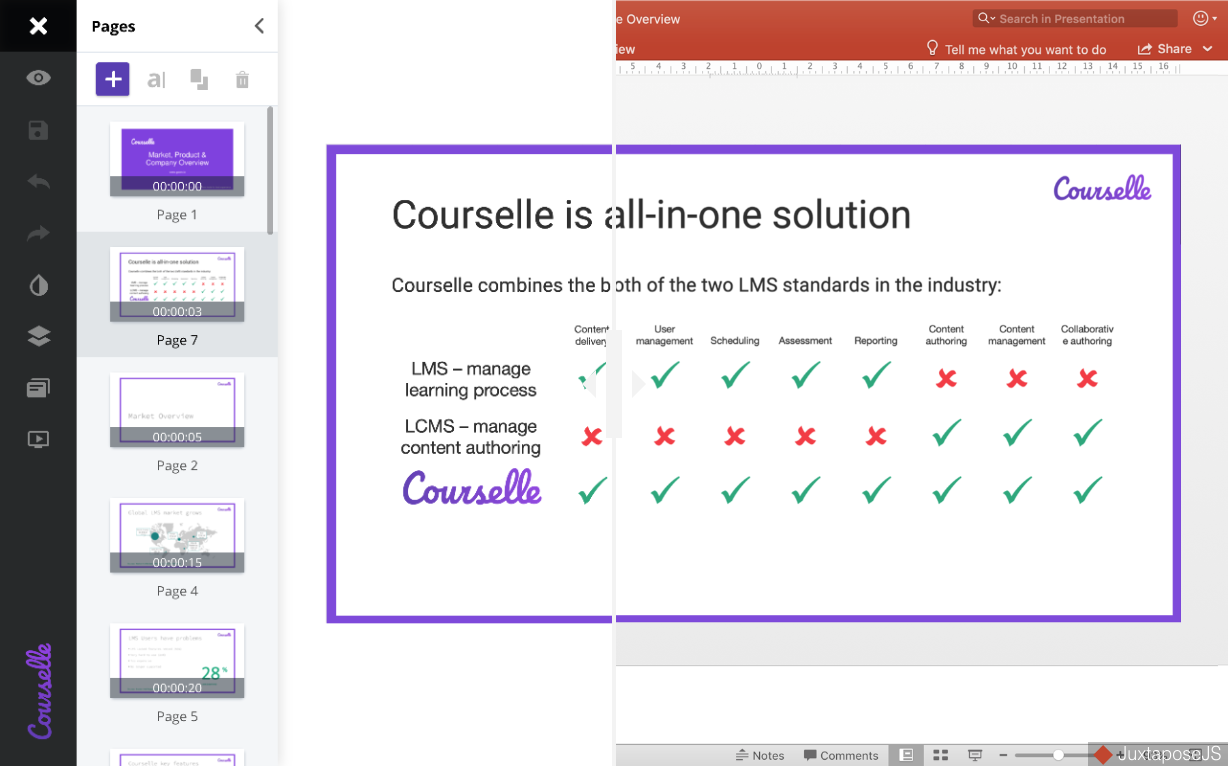The width and height of the screenshot is (1228, 766).
Task: Click the 'Scheduling' column header
Action: (x=735, y=341)
